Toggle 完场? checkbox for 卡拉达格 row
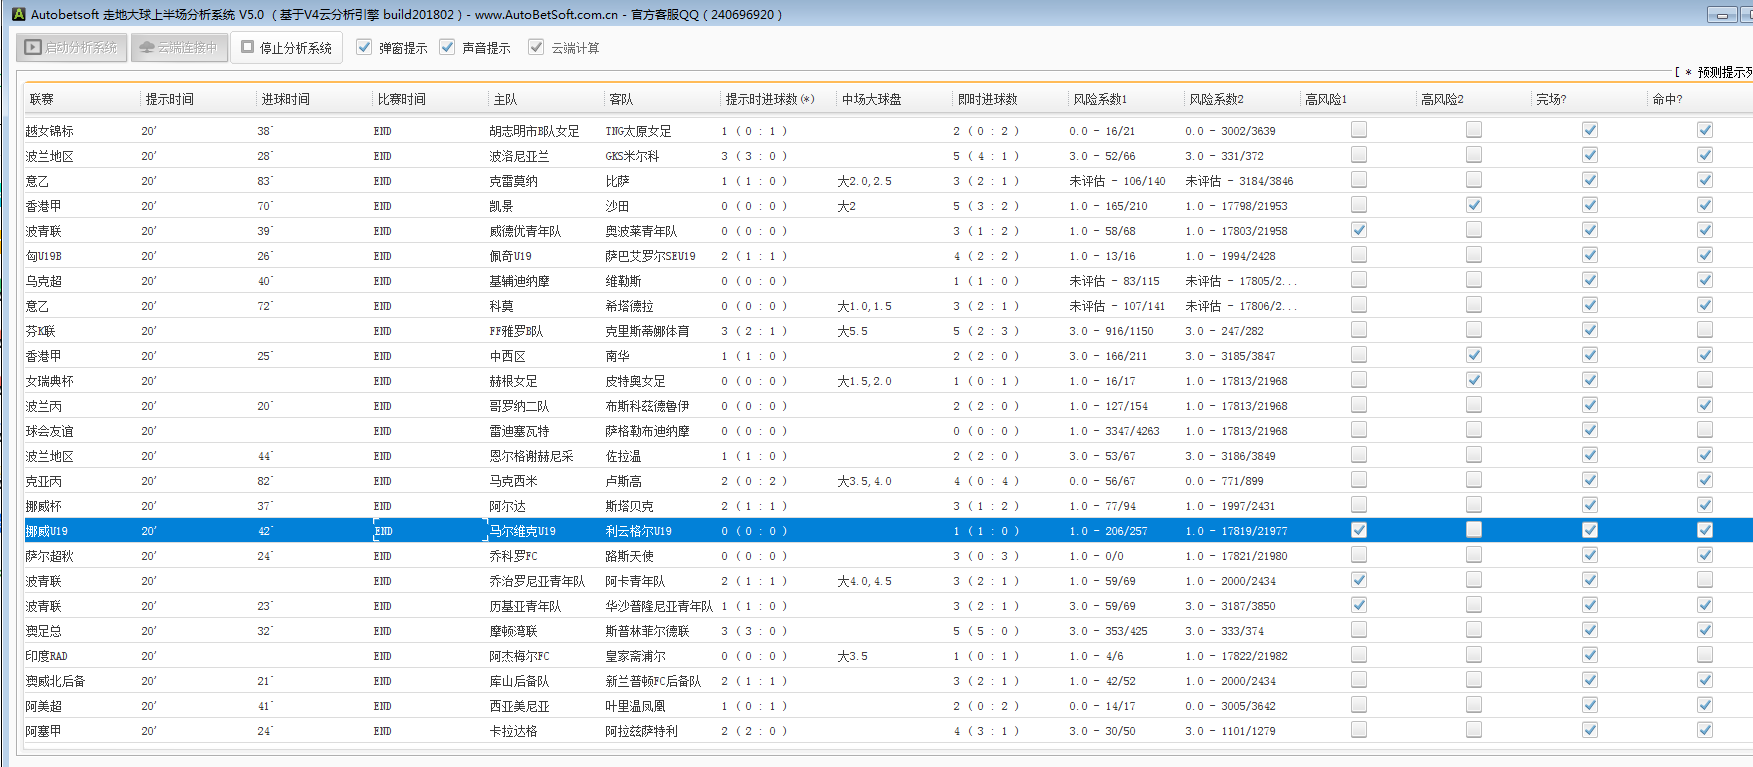Viewport: 1753px width, 767px height. point(1589,730)
